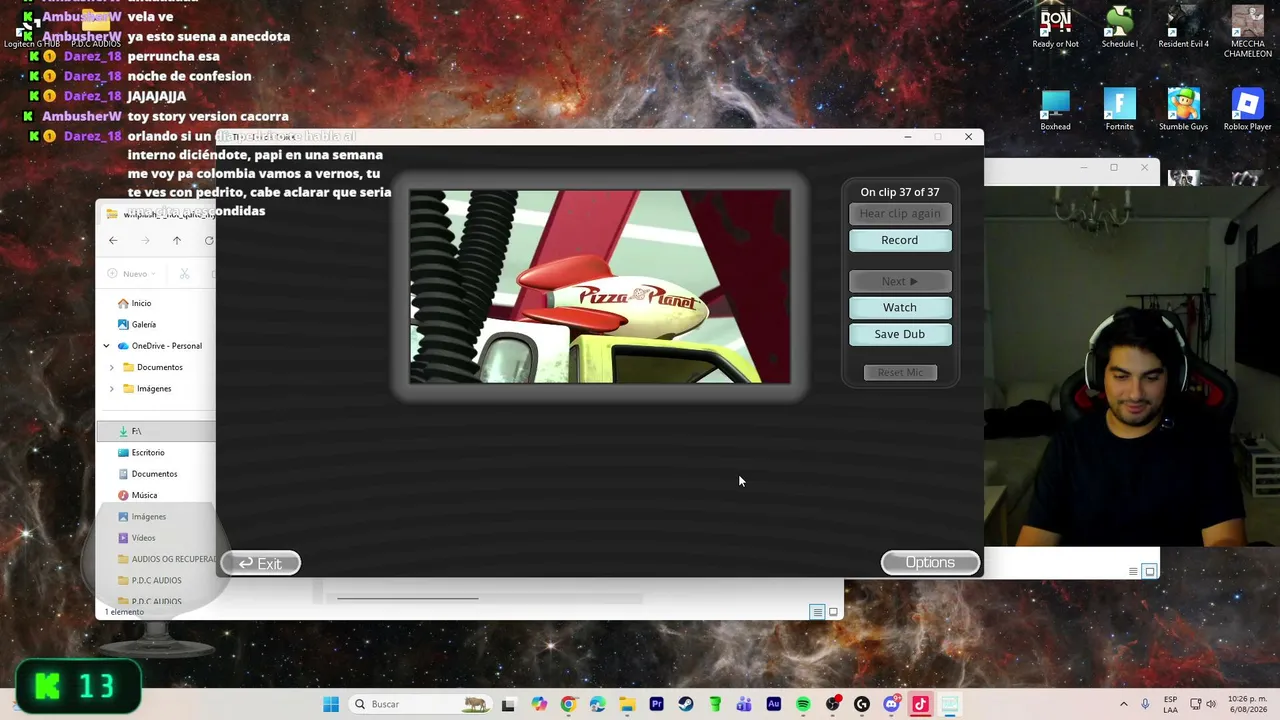The height and width of the screenshot is (720, 1280).
Task: Open Adobe Audition from the taskbar
Action: click(773, 704)
